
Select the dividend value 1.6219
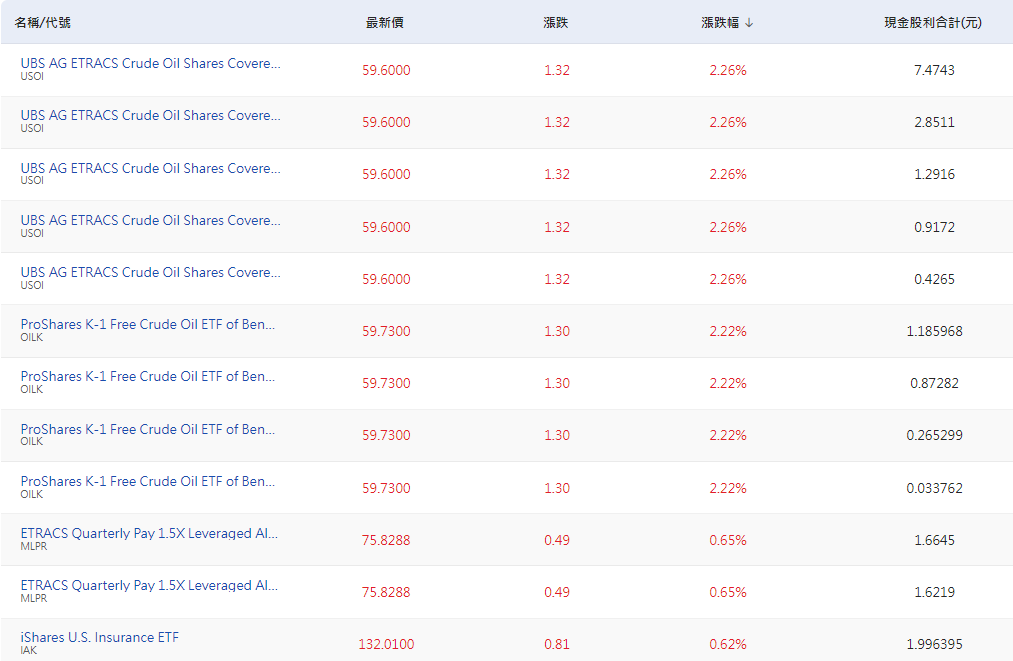(934, 592)
